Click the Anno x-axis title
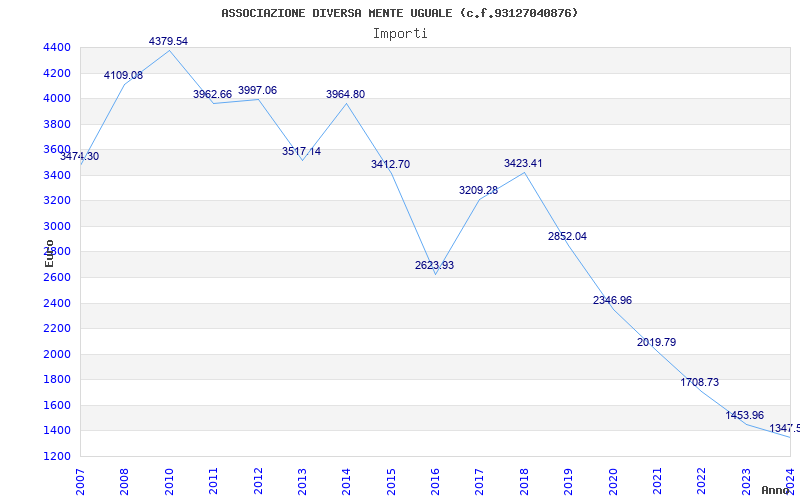The width and height of the screenshot is (800, 500). pos(776,490)
